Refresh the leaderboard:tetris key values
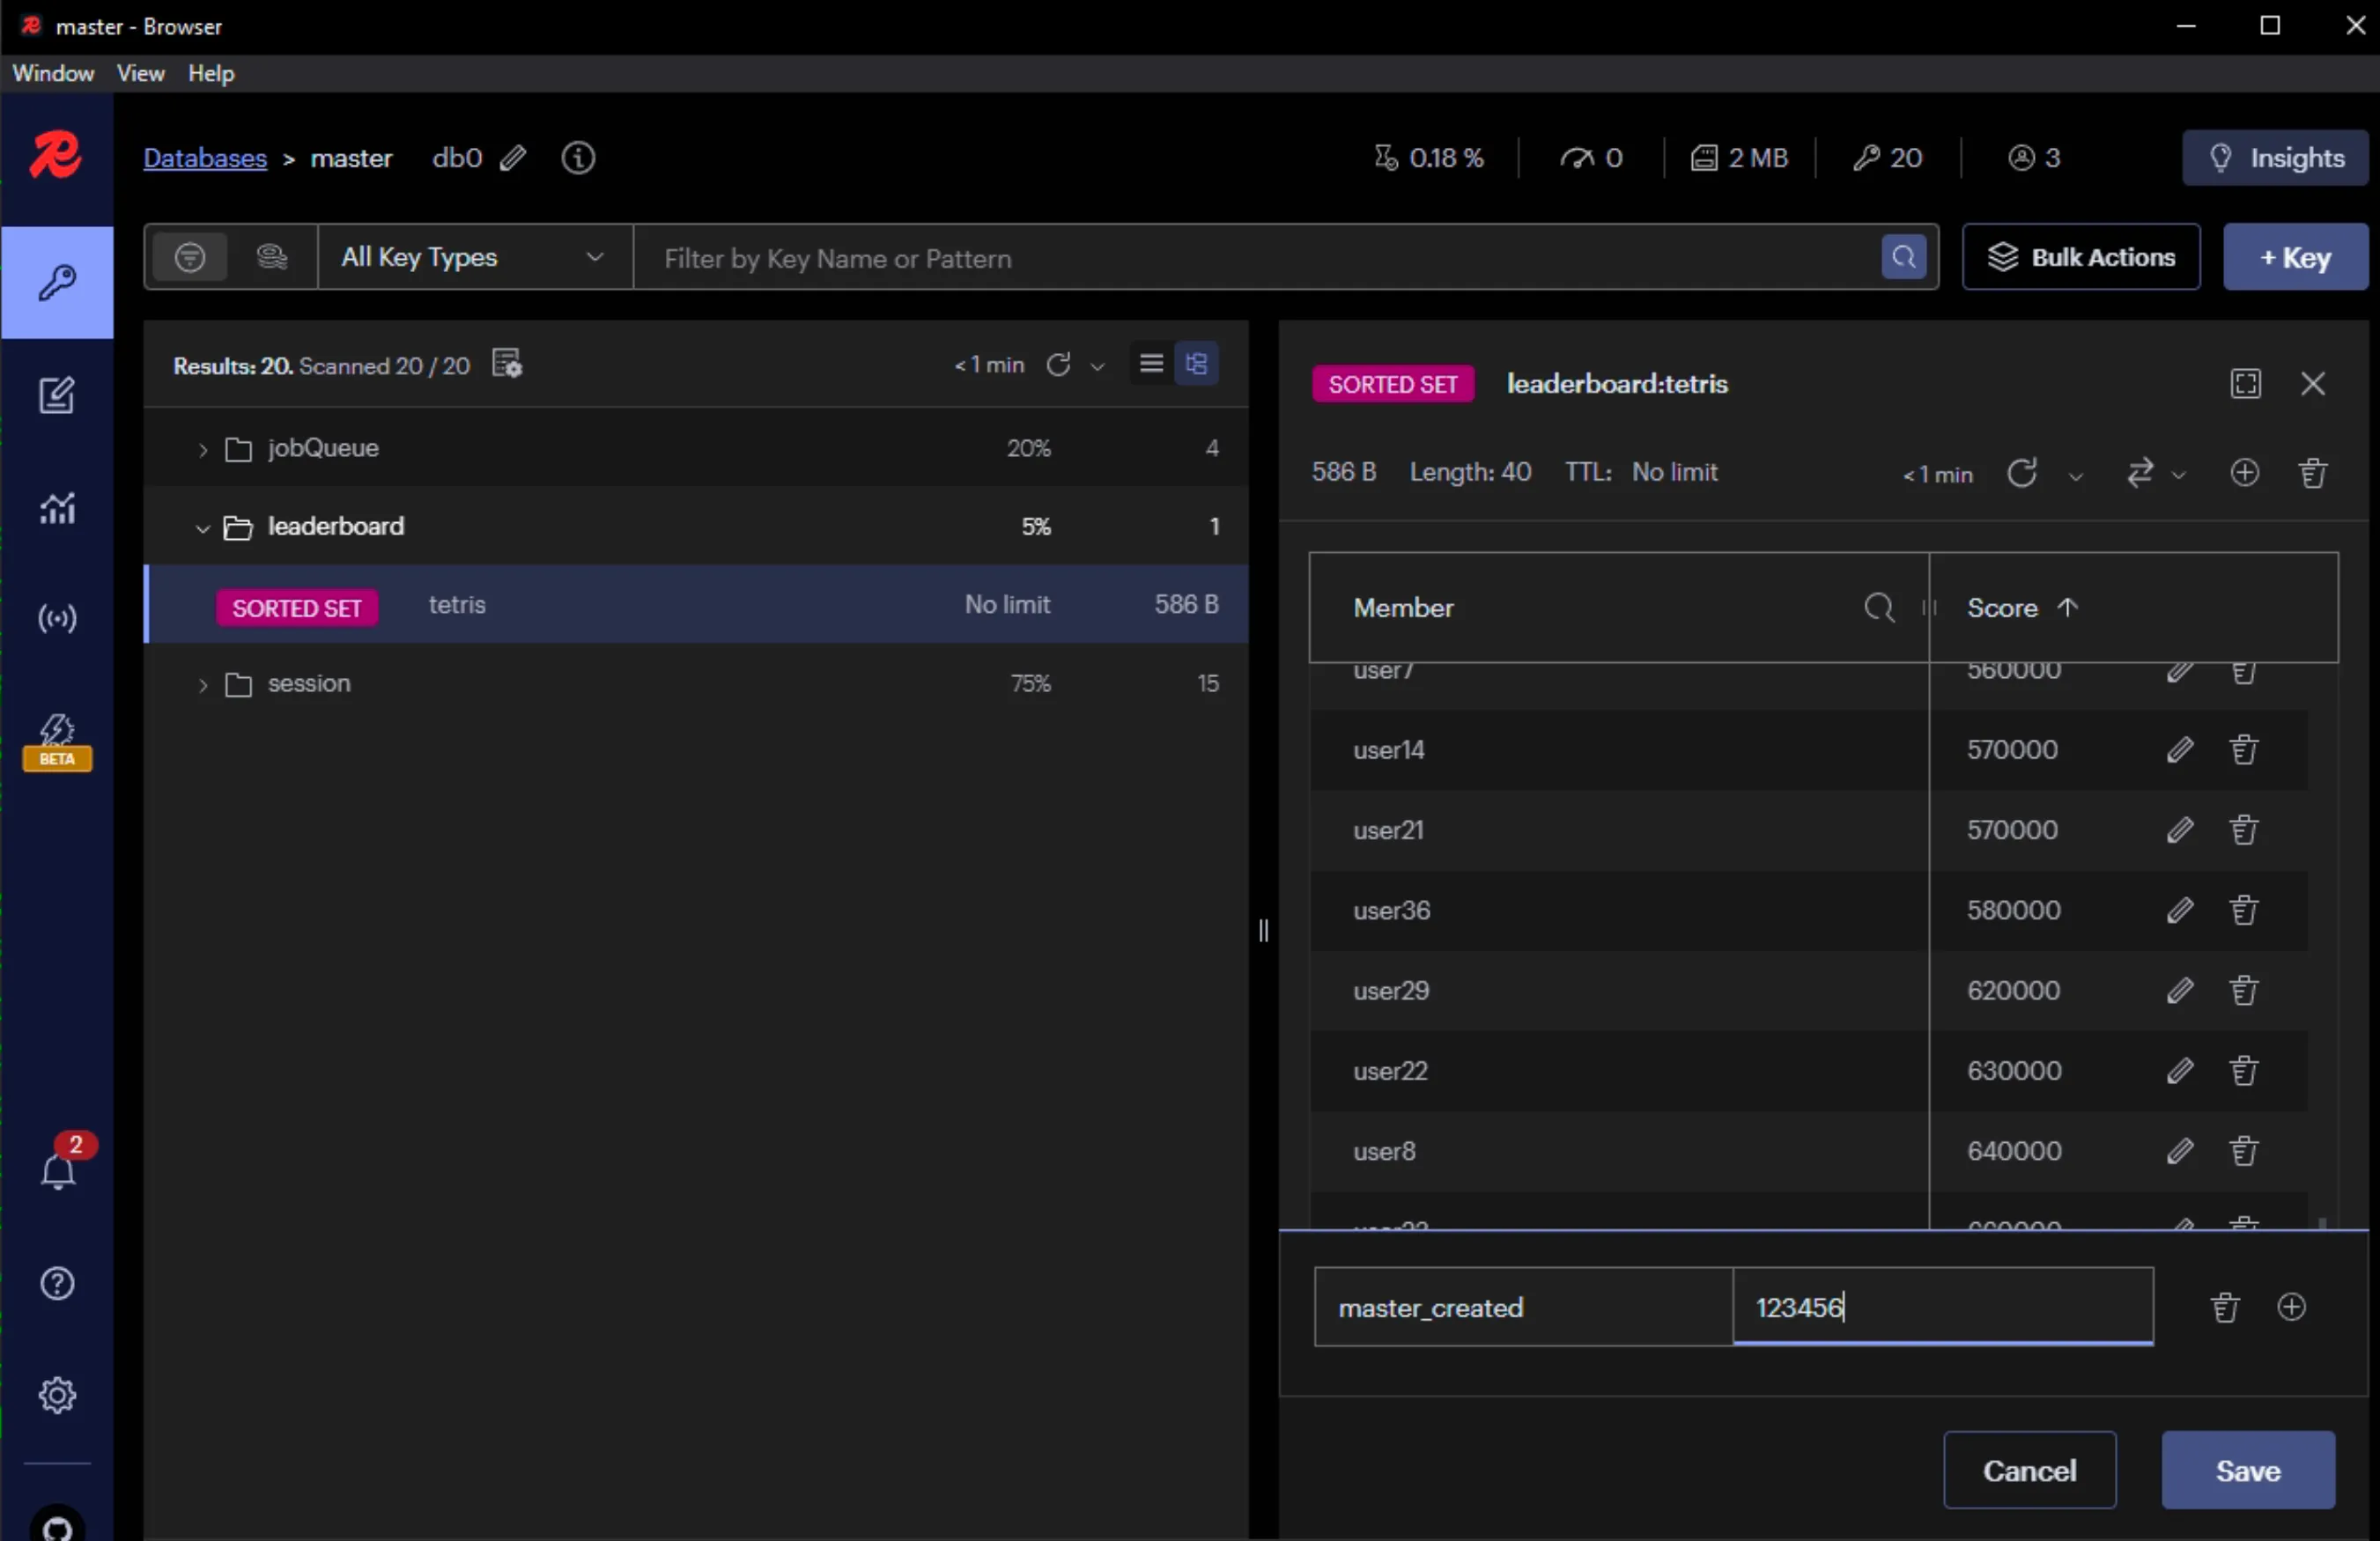 [x=2021, y=473]
